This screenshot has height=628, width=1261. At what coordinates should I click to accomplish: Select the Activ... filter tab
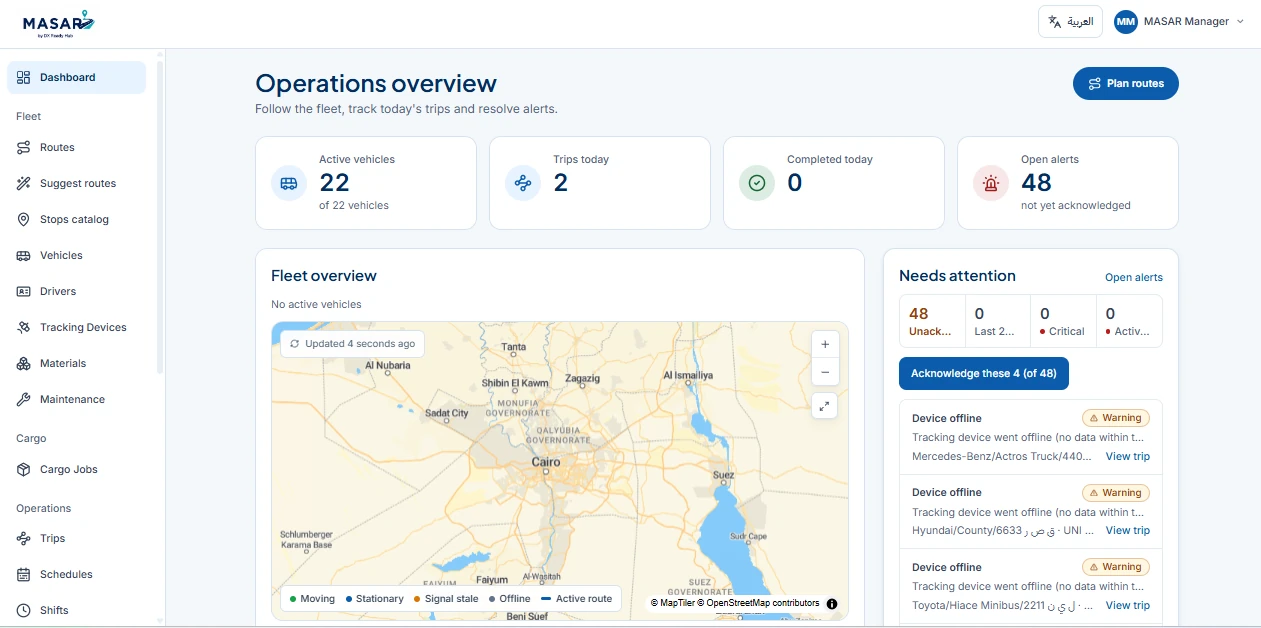[1129, 322]
